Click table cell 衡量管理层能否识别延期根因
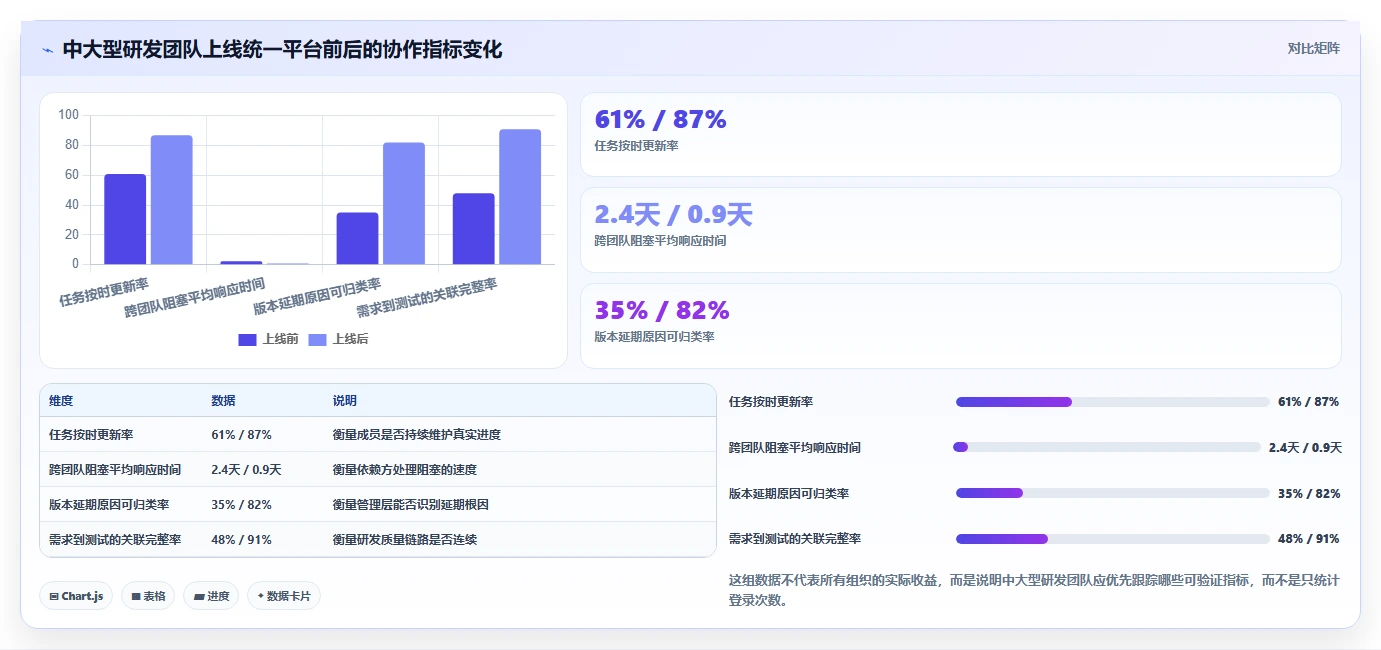Viewport: 1381px width, 650px height. [411, 505]
